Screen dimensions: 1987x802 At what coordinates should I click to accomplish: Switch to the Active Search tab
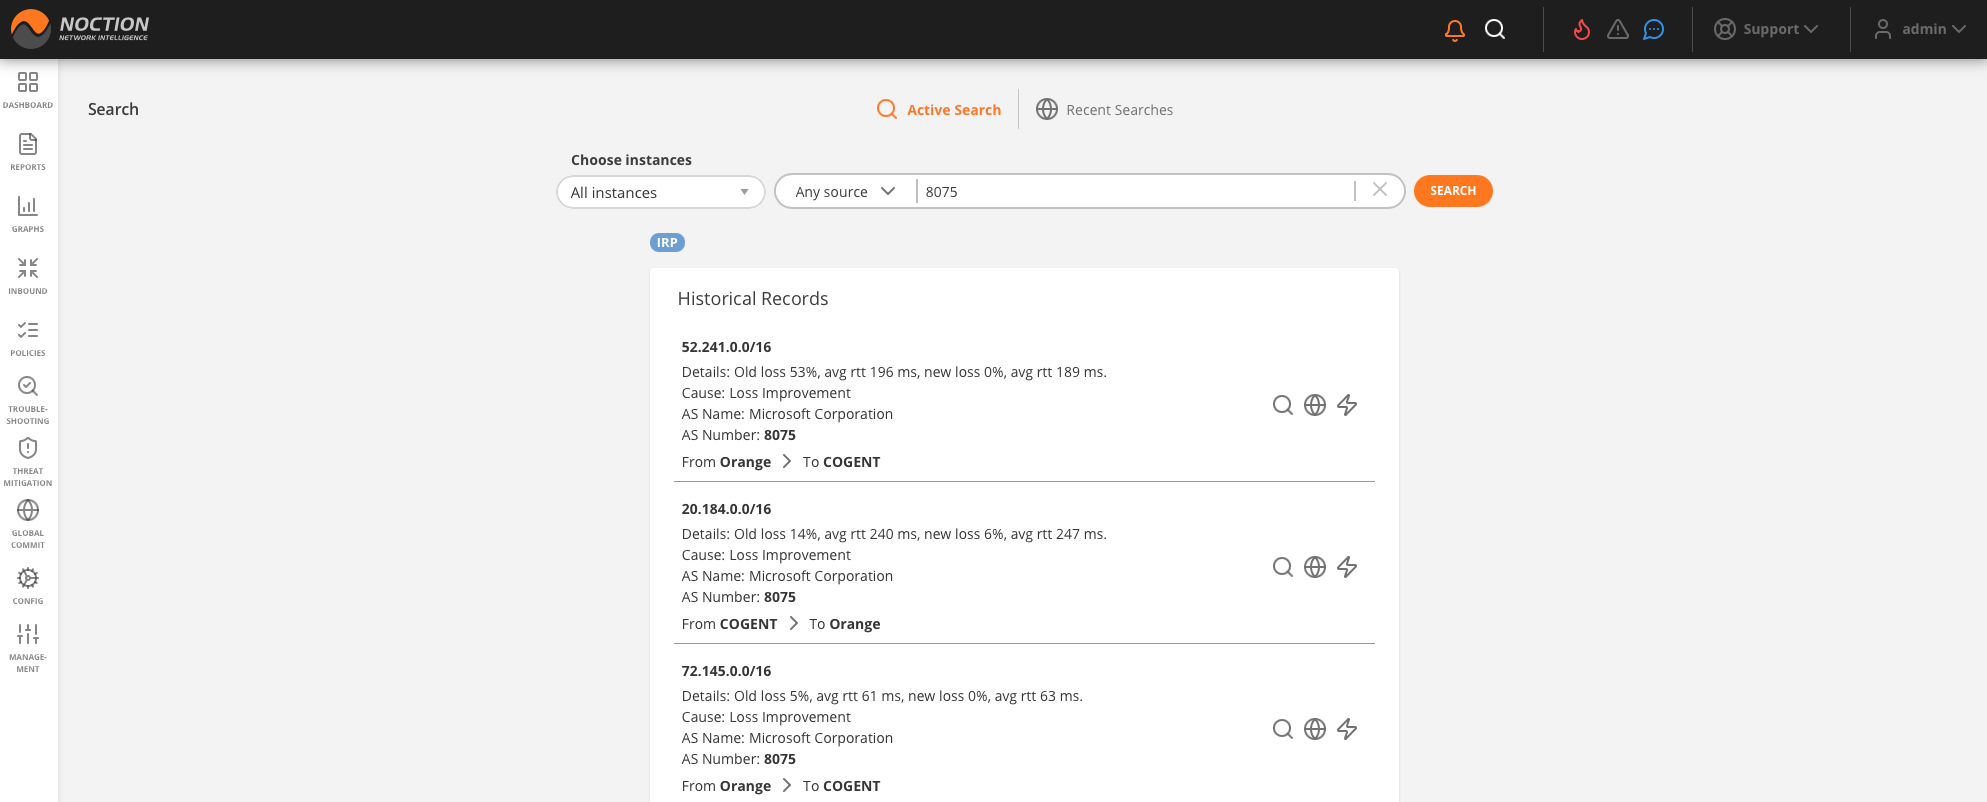tap(939, 110)
